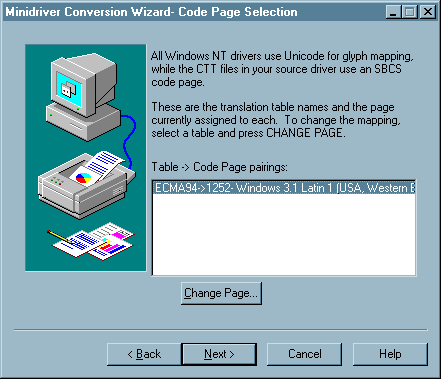Select the ECMA94->1252 table pairing row
This screenshot has height=379, width=441.
pyautogui.click(x=284, y=188)
